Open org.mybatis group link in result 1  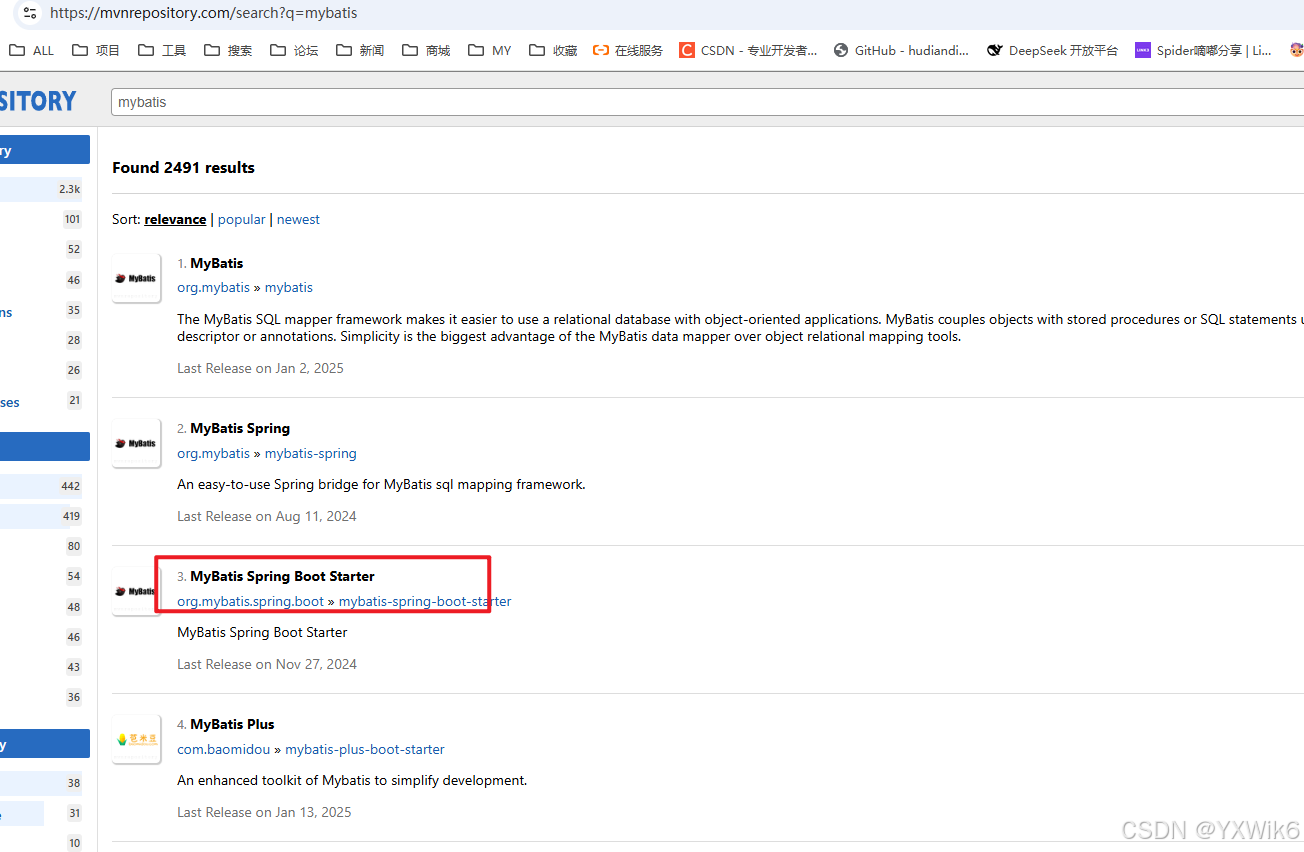click(213, 287)
